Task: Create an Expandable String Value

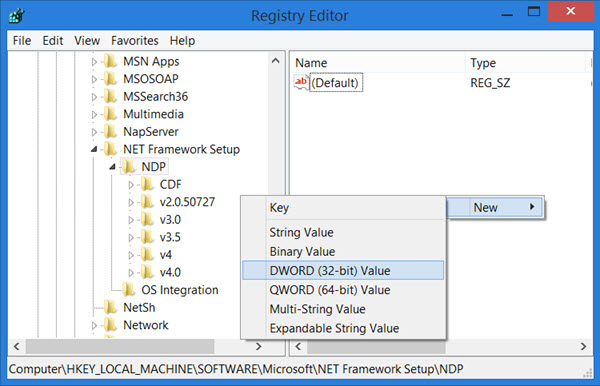Action: pyautogui.click(x=343, y=328)
